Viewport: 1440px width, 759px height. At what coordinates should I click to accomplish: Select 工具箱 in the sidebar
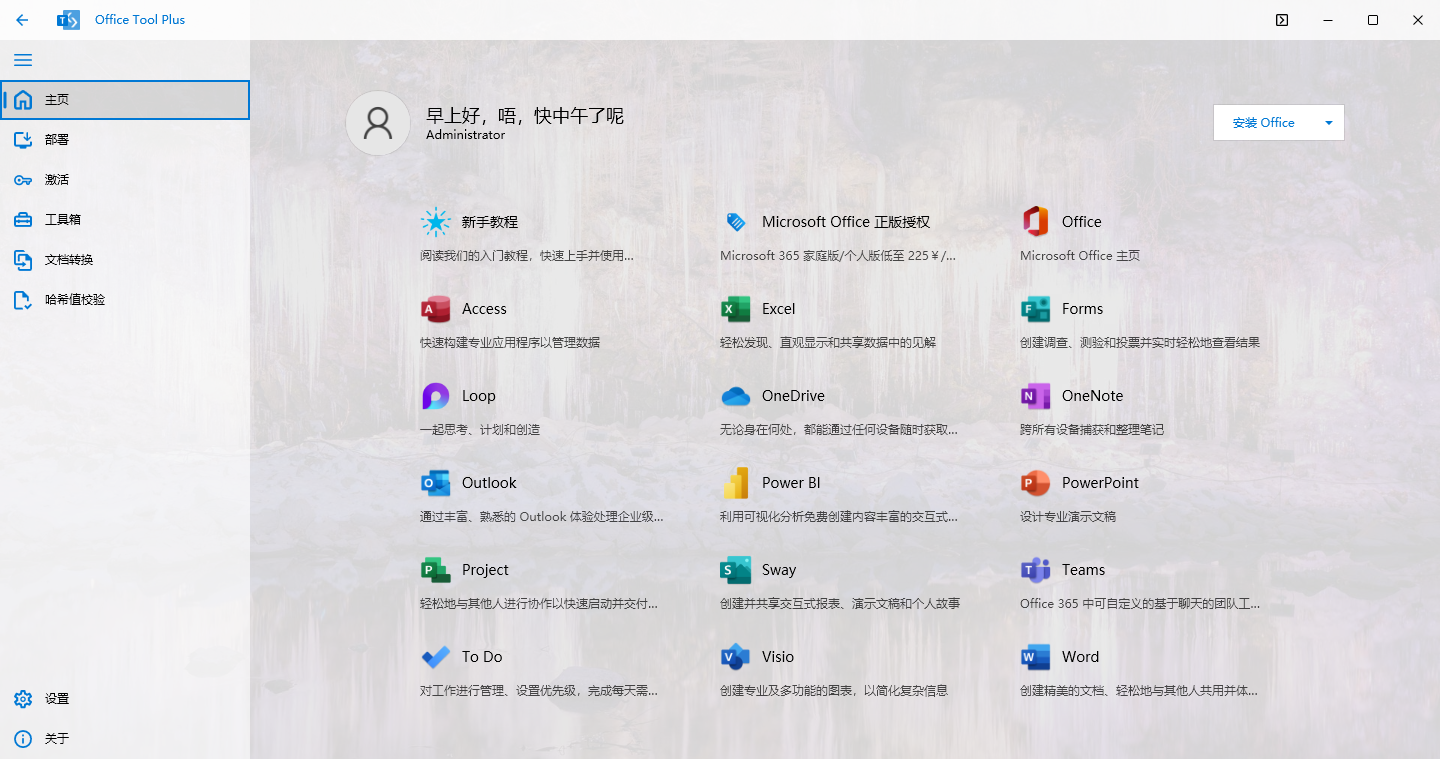pos(62,220)
